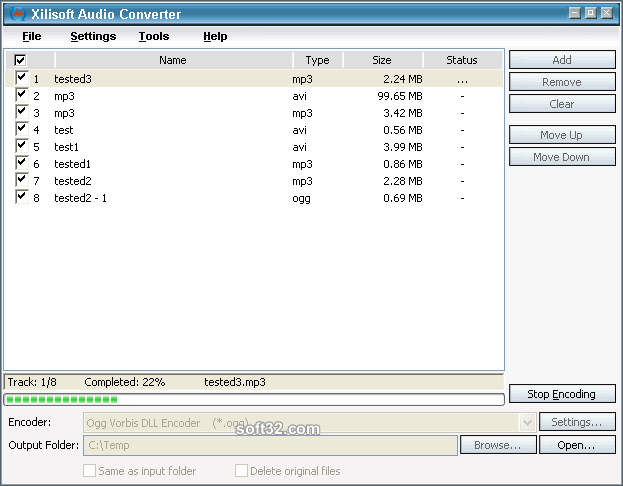The width and height of the screenshot is (623, 486).
Task: Click the 0.86 MB size value
Action: pos(402,164)
